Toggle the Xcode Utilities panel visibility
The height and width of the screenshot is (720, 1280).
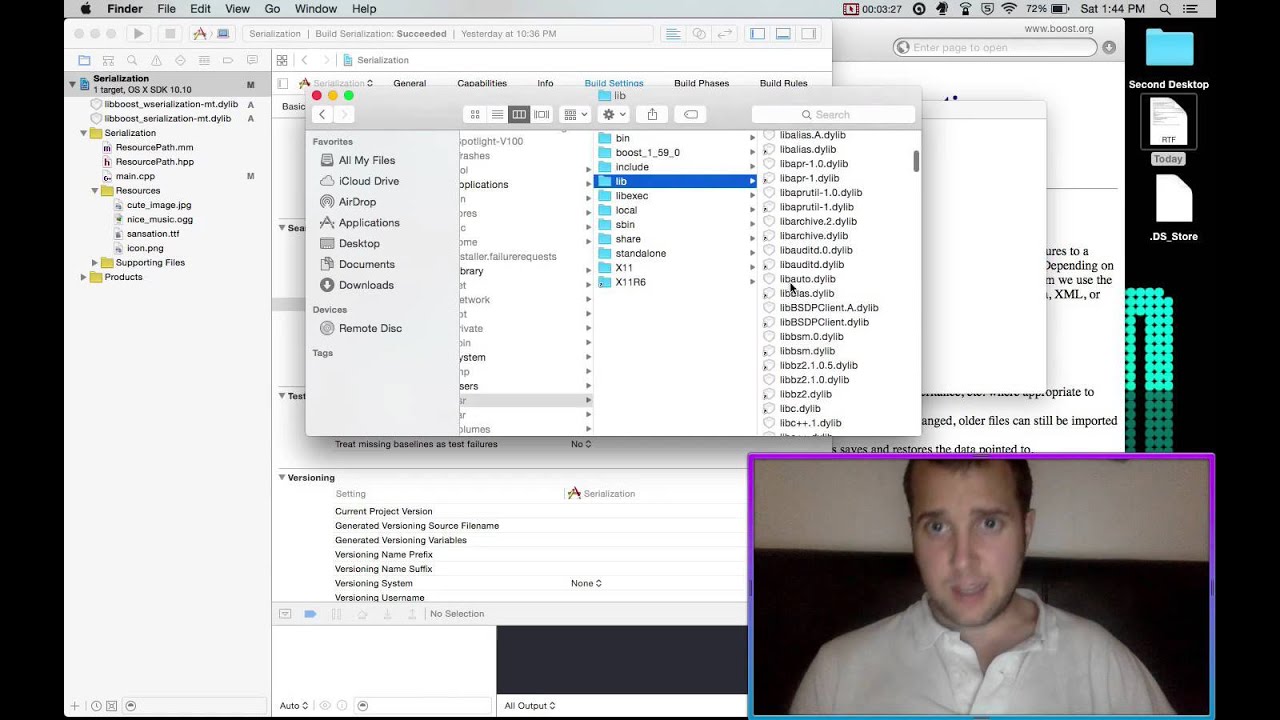coord(809,33)
